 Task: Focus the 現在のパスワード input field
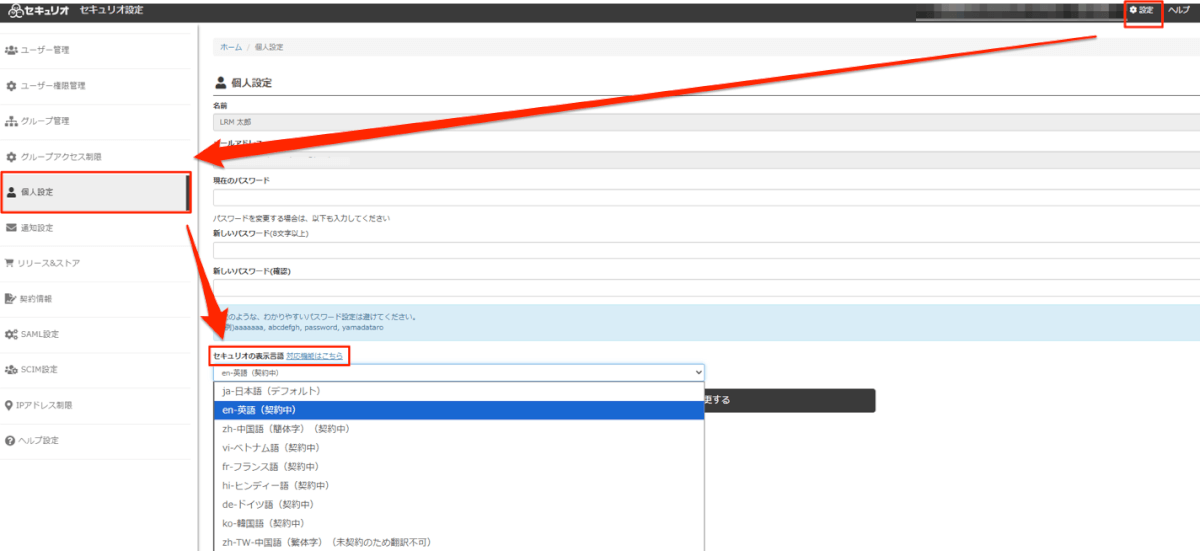(706, 197)
